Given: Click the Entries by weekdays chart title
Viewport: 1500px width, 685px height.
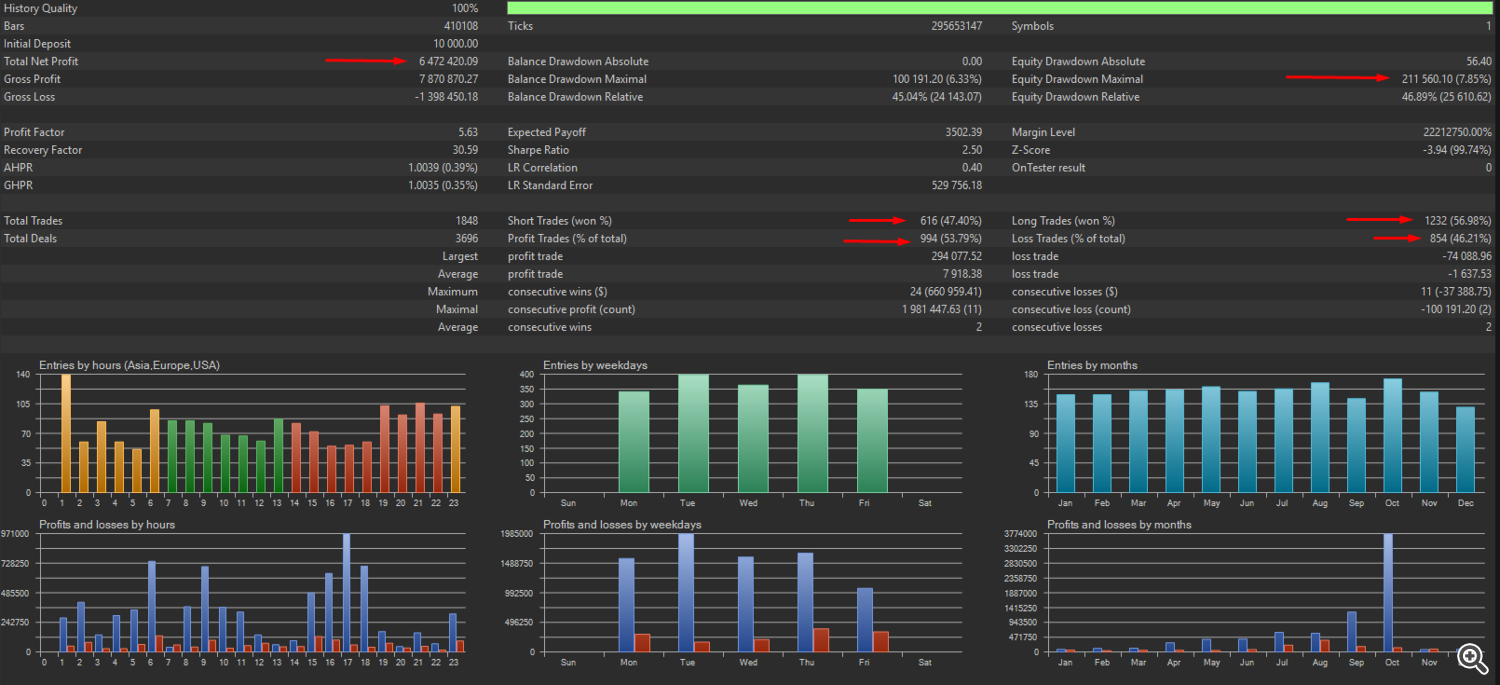Looking at the screenshot, I should pyautogui.click(x=595, y=365).
